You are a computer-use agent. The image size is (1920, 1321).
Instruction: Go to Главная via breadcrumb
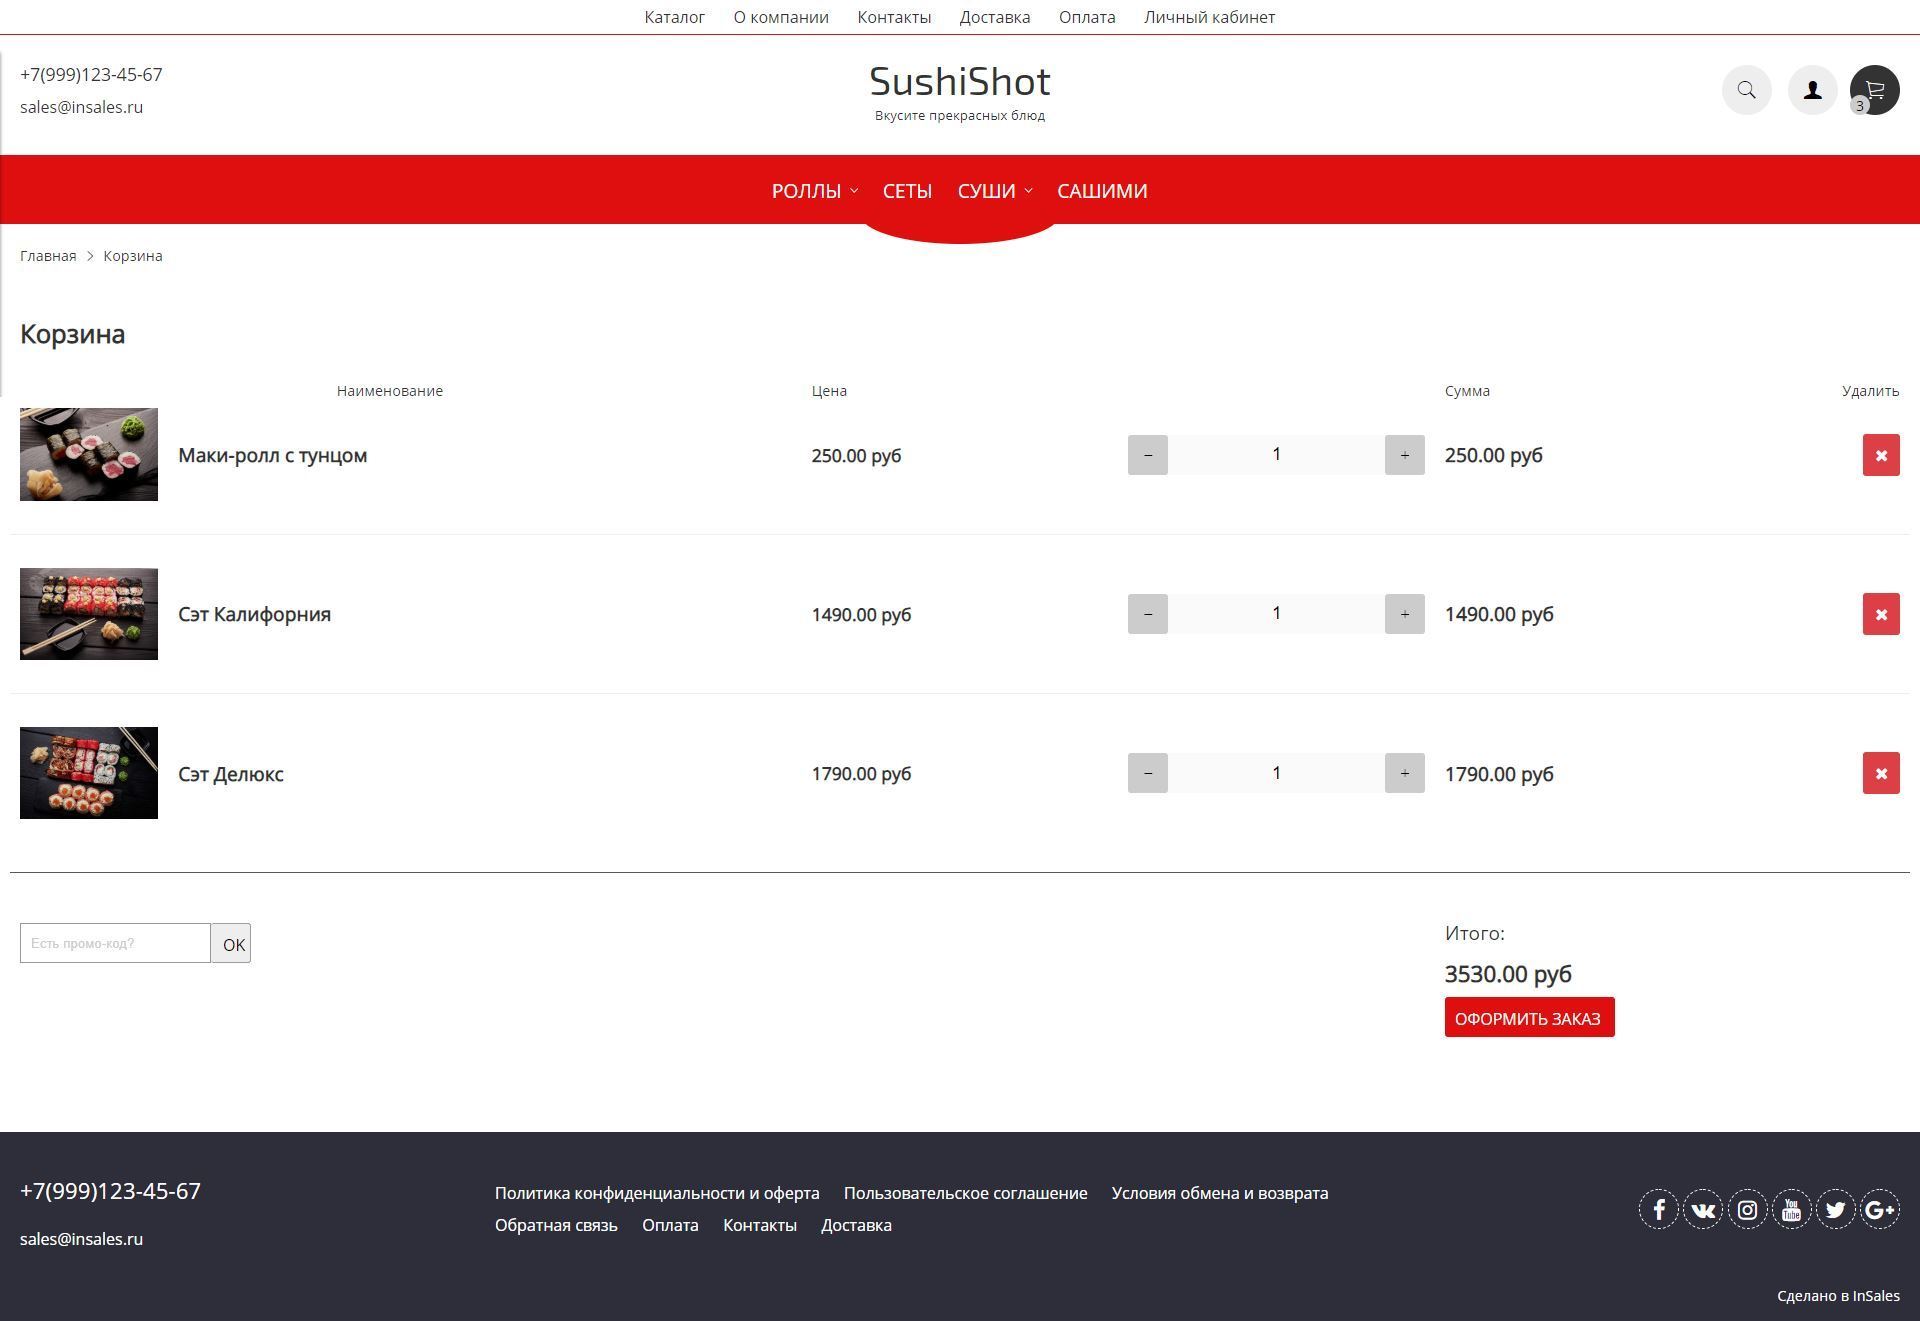[48, 256]
